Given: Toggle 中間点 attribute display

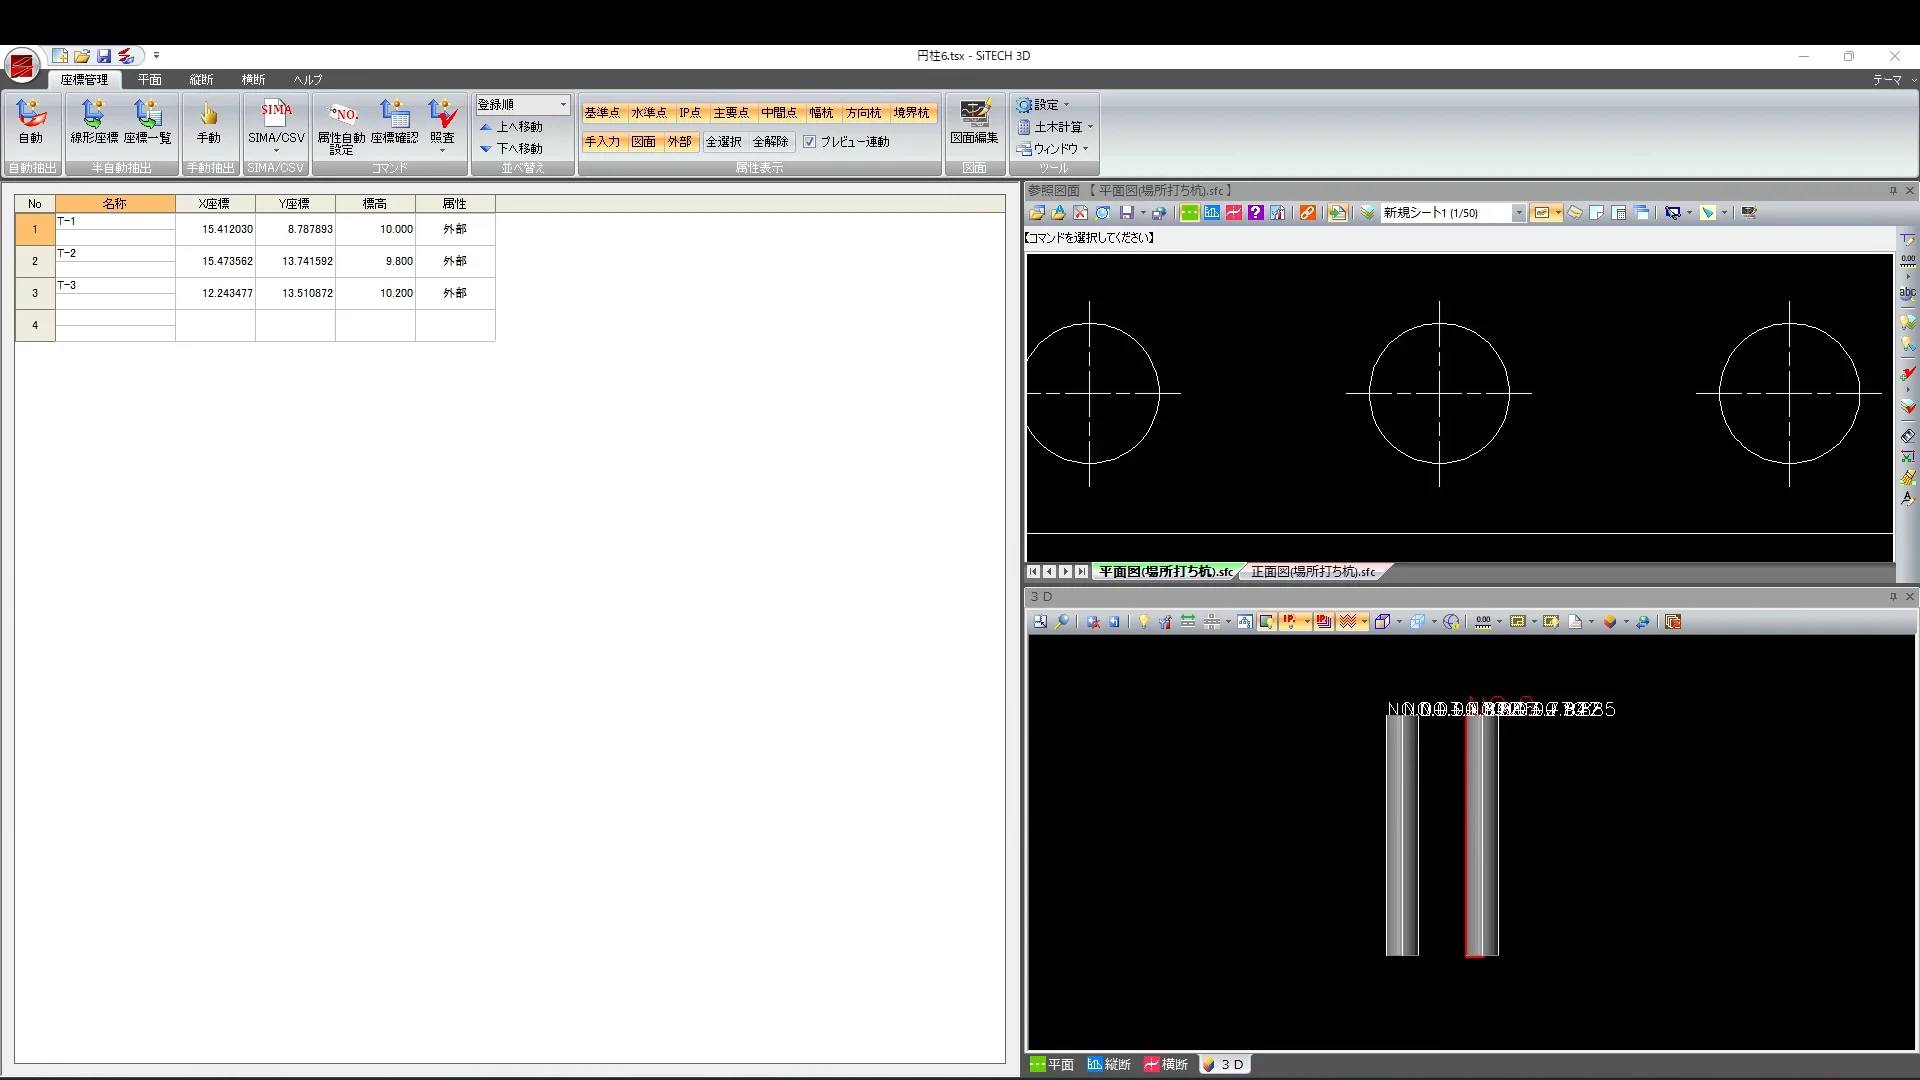Looking at the screenshot, I should coord(779,113).
